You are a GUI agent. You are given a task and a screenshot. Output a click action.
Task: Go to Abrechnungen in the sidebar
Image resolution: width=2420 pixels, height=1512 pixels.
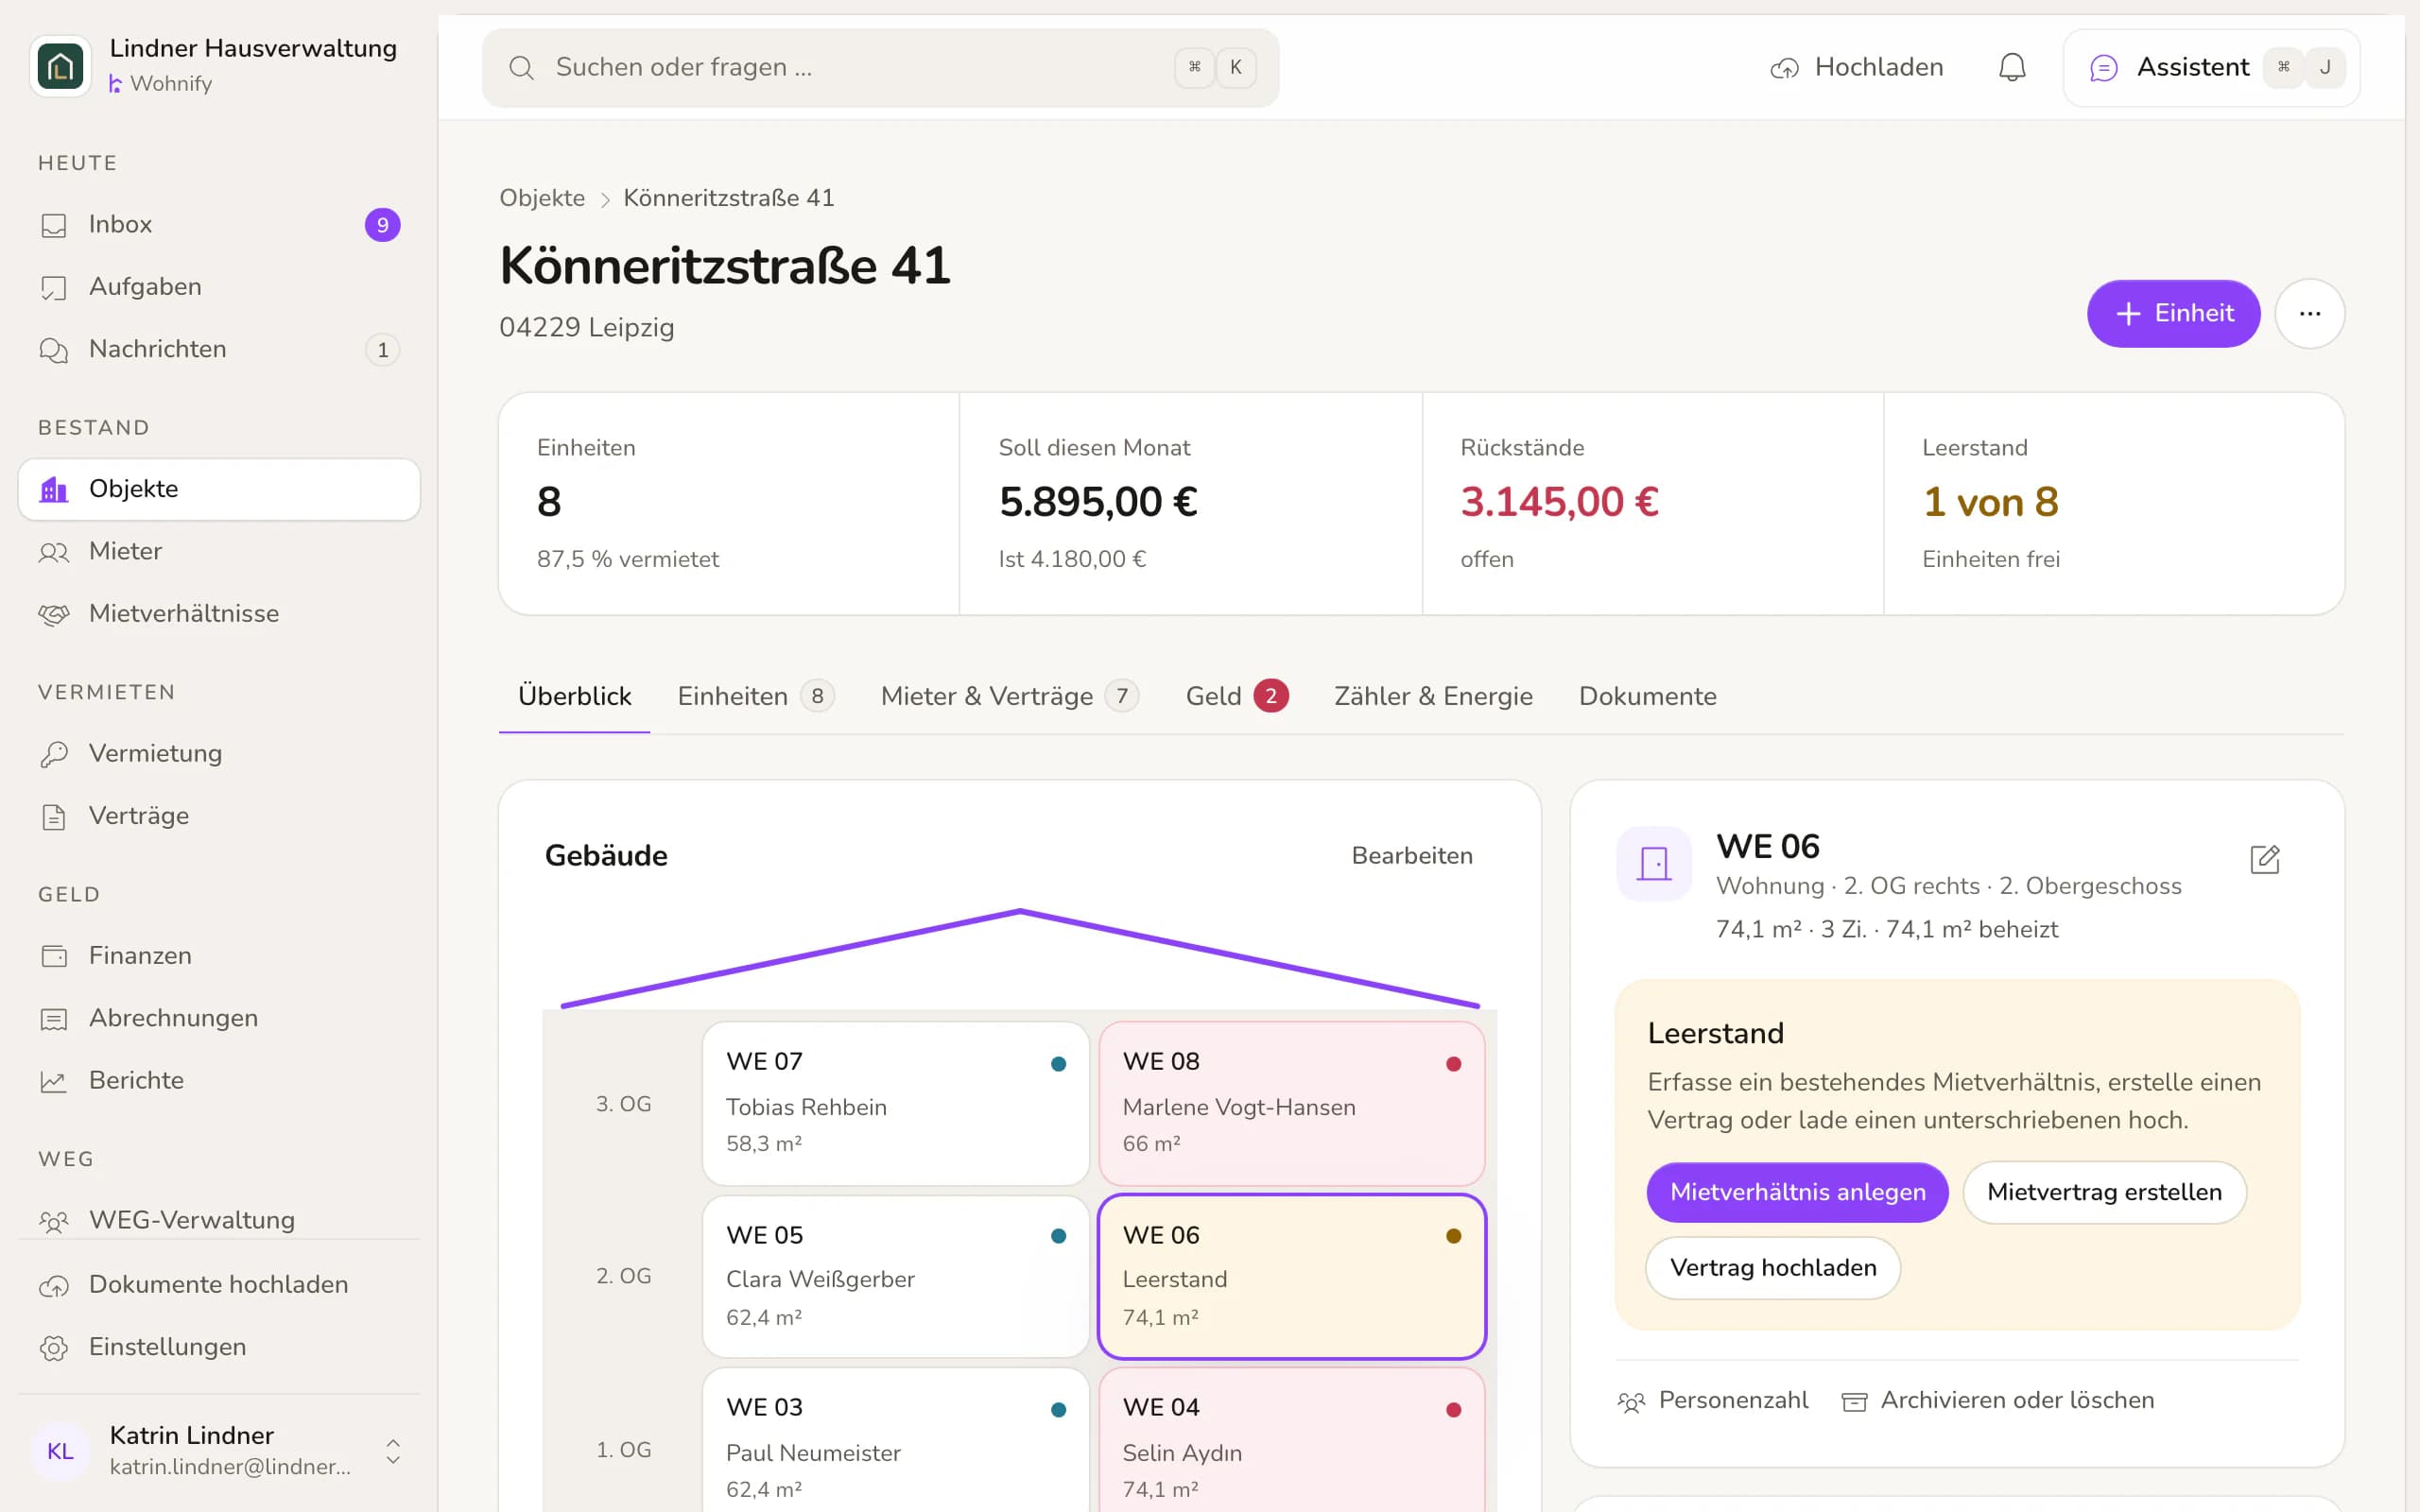click(x=219, y=1018)
